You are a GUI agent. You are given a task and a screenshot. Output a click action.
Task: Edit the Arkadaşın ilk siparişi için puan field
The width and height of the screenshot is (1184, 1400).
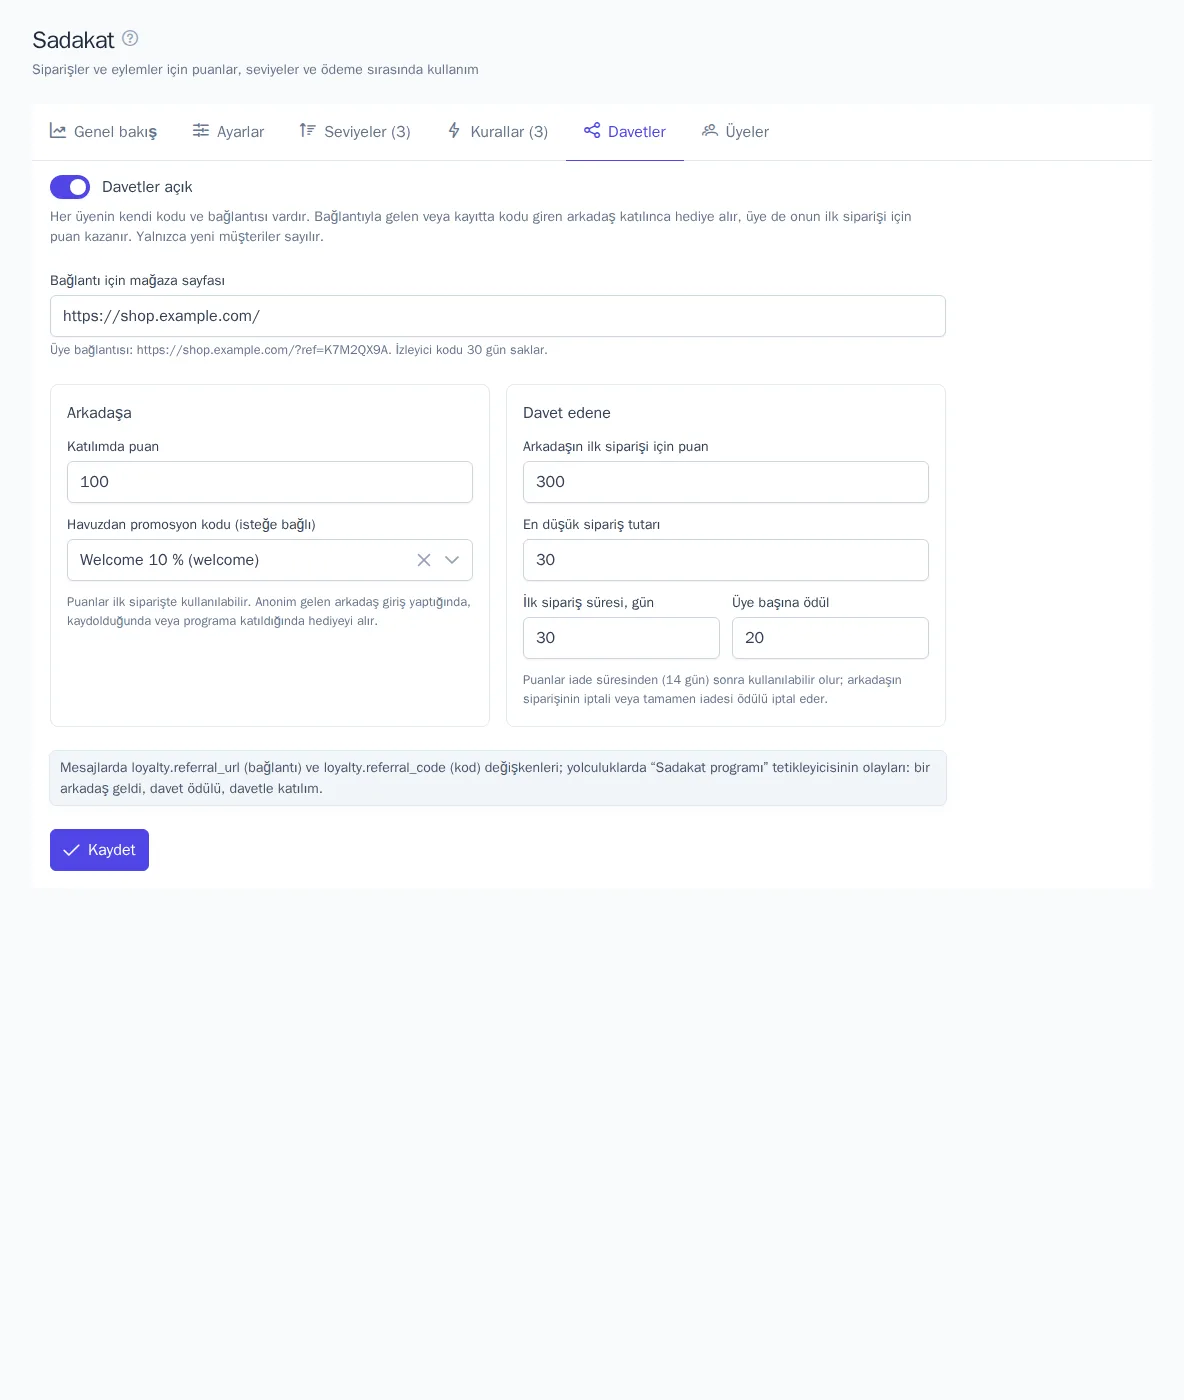tap(726, 482)
